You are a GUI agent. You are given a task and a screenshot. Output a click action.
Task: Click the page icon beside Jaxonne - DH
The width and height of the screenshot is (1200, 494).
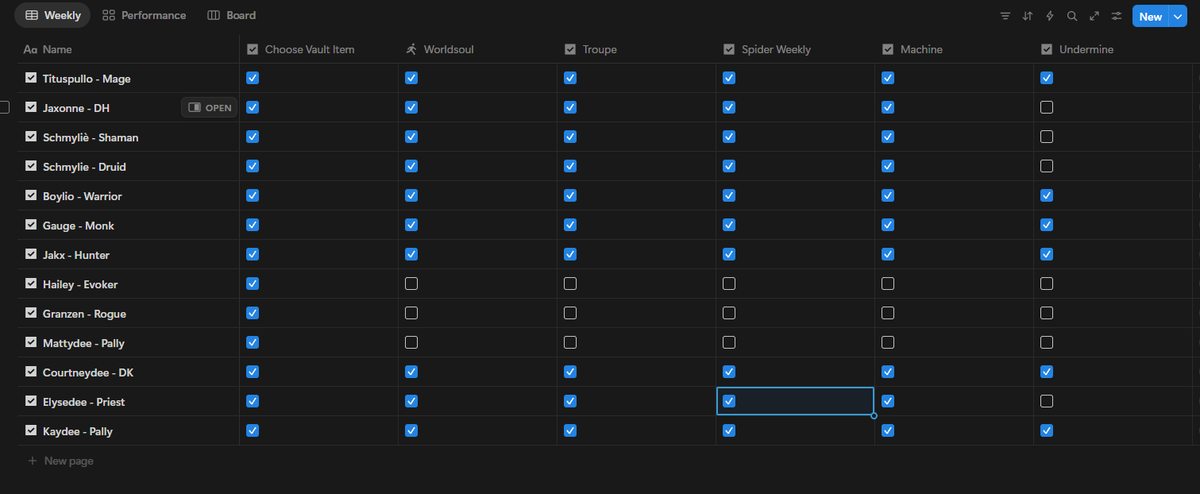pyautogui.click(x=31, y=107)
